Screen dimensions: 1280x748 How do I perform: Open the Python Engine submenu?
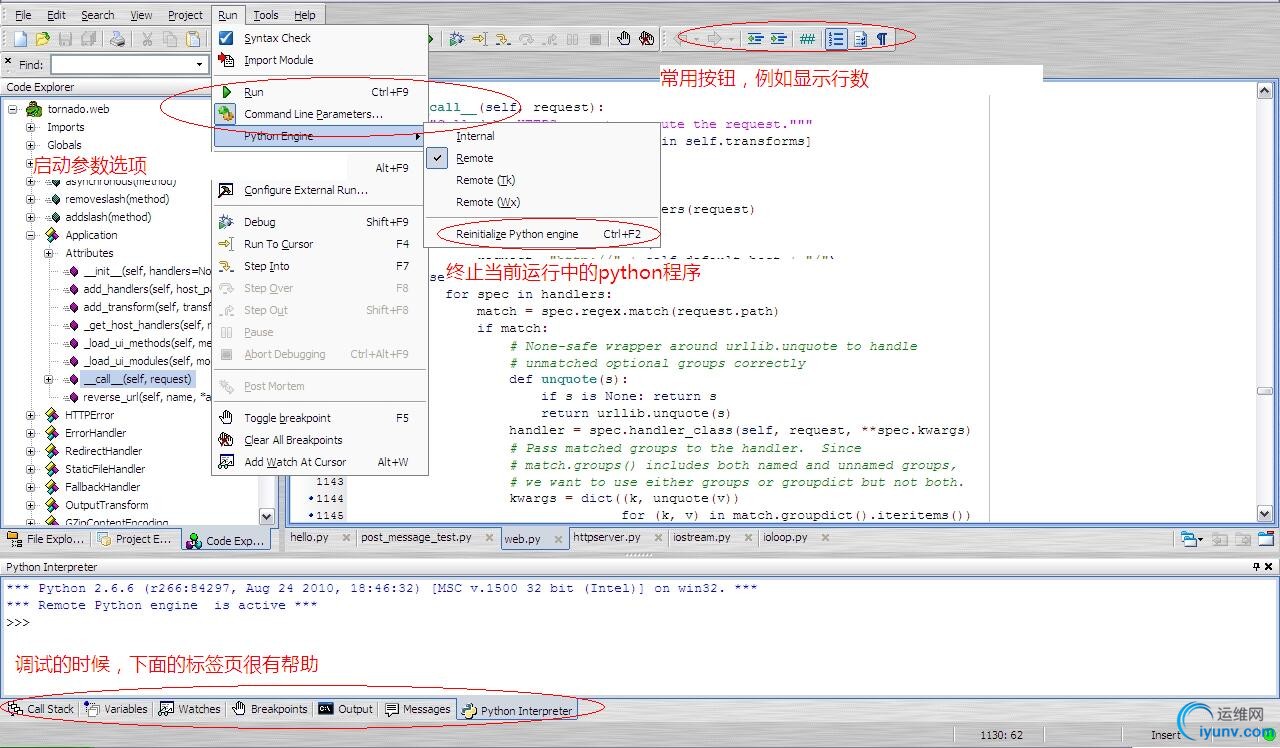[x=320, y=136]
